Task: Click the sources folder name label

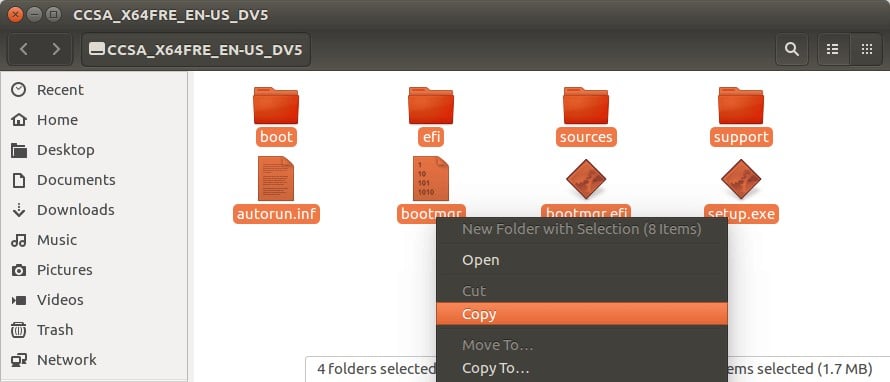Action: click(586, 137)
